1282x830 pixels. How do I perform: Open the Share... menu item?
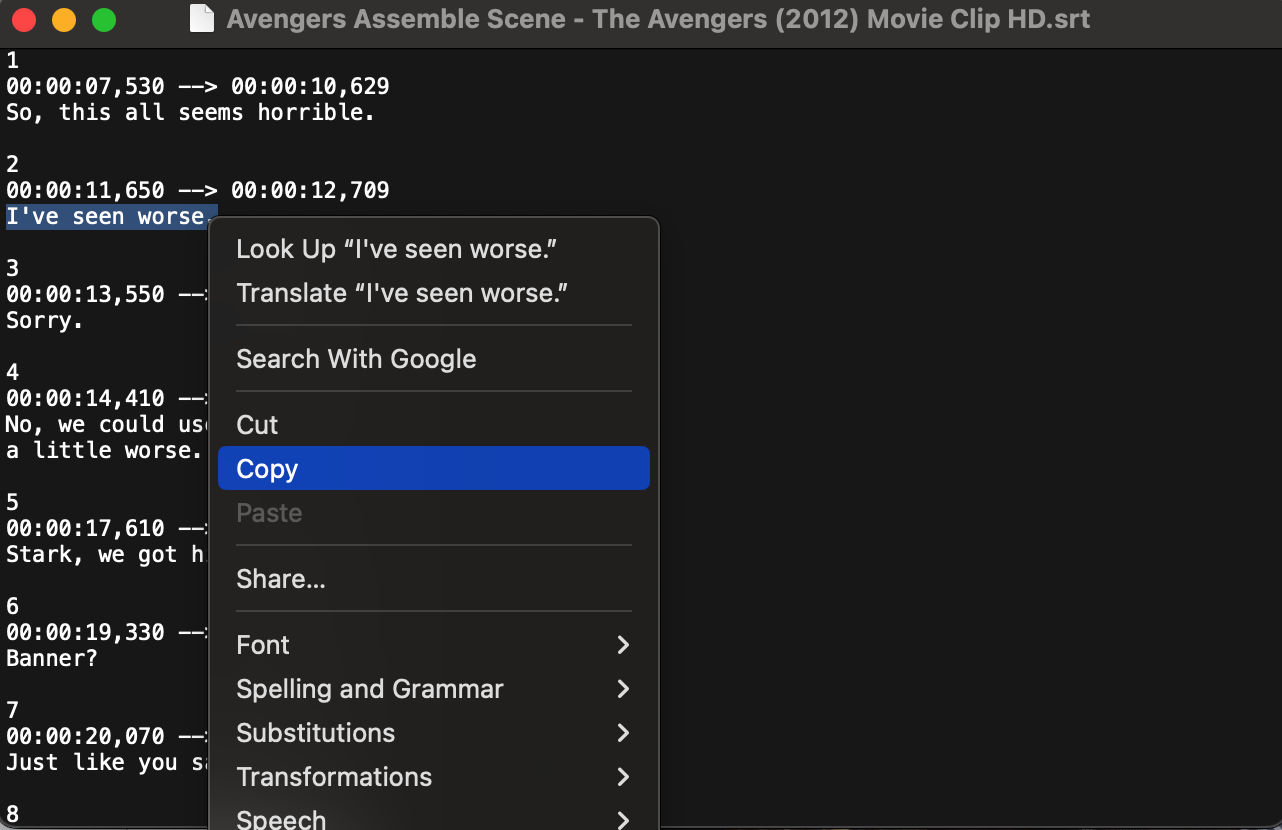pos(281,579)
